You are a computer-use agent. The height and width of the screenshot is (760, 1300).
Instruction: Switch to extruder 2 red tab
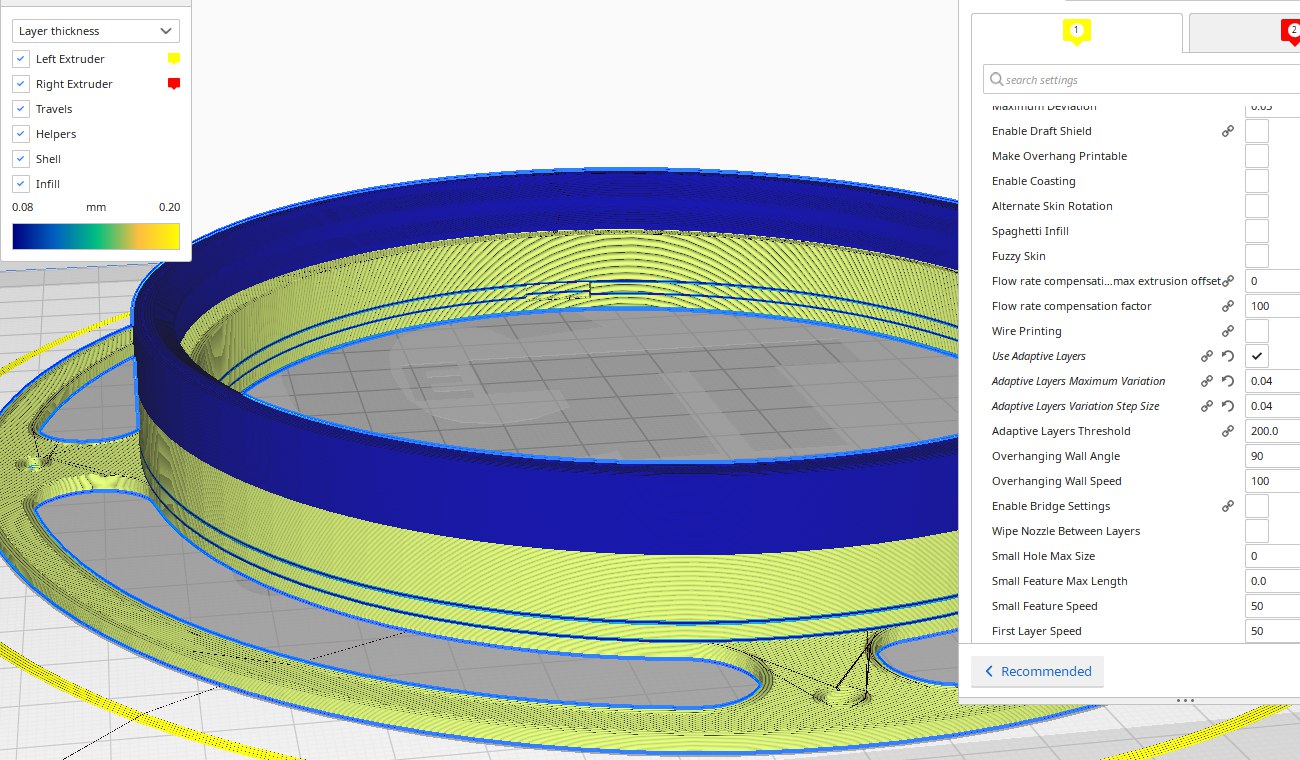[1244, 33]
